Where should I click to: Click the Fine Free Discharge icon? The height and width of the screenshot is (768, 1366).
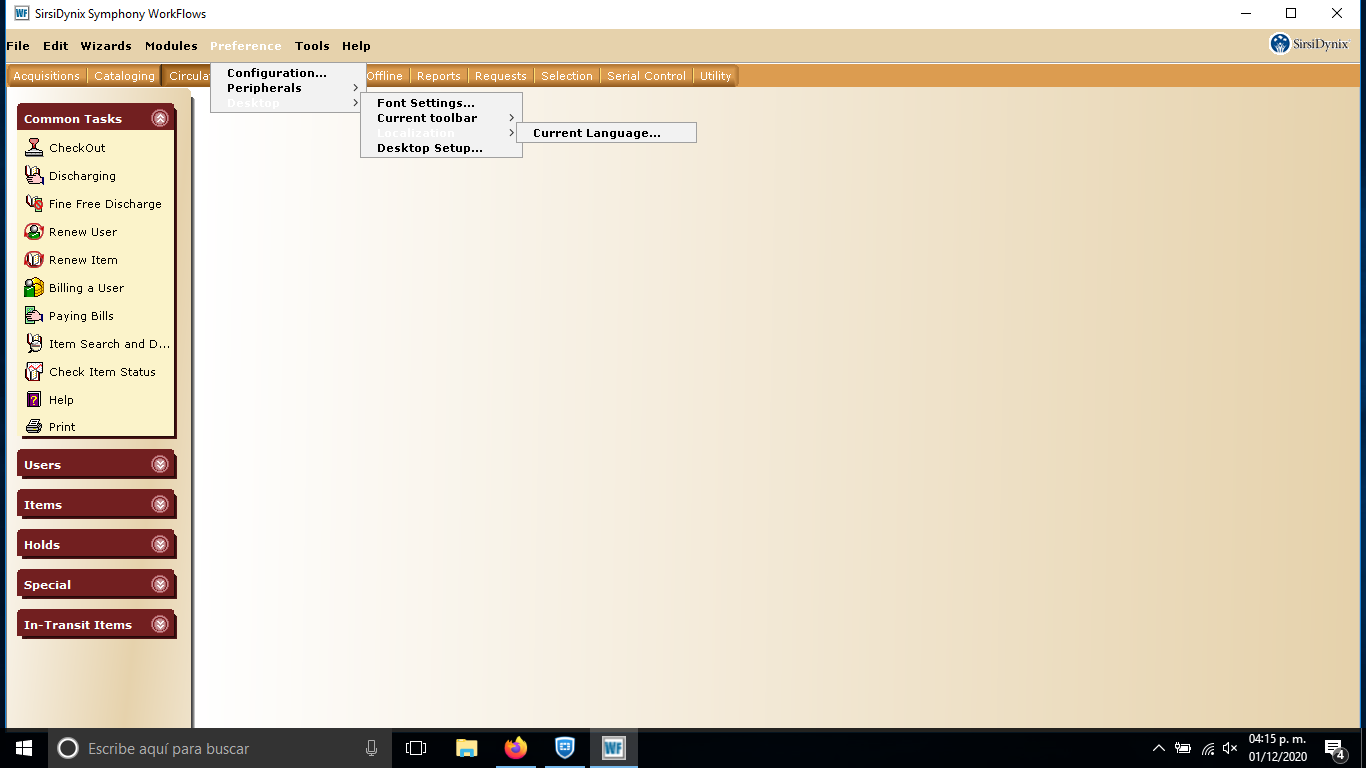(x=34, y=204)
